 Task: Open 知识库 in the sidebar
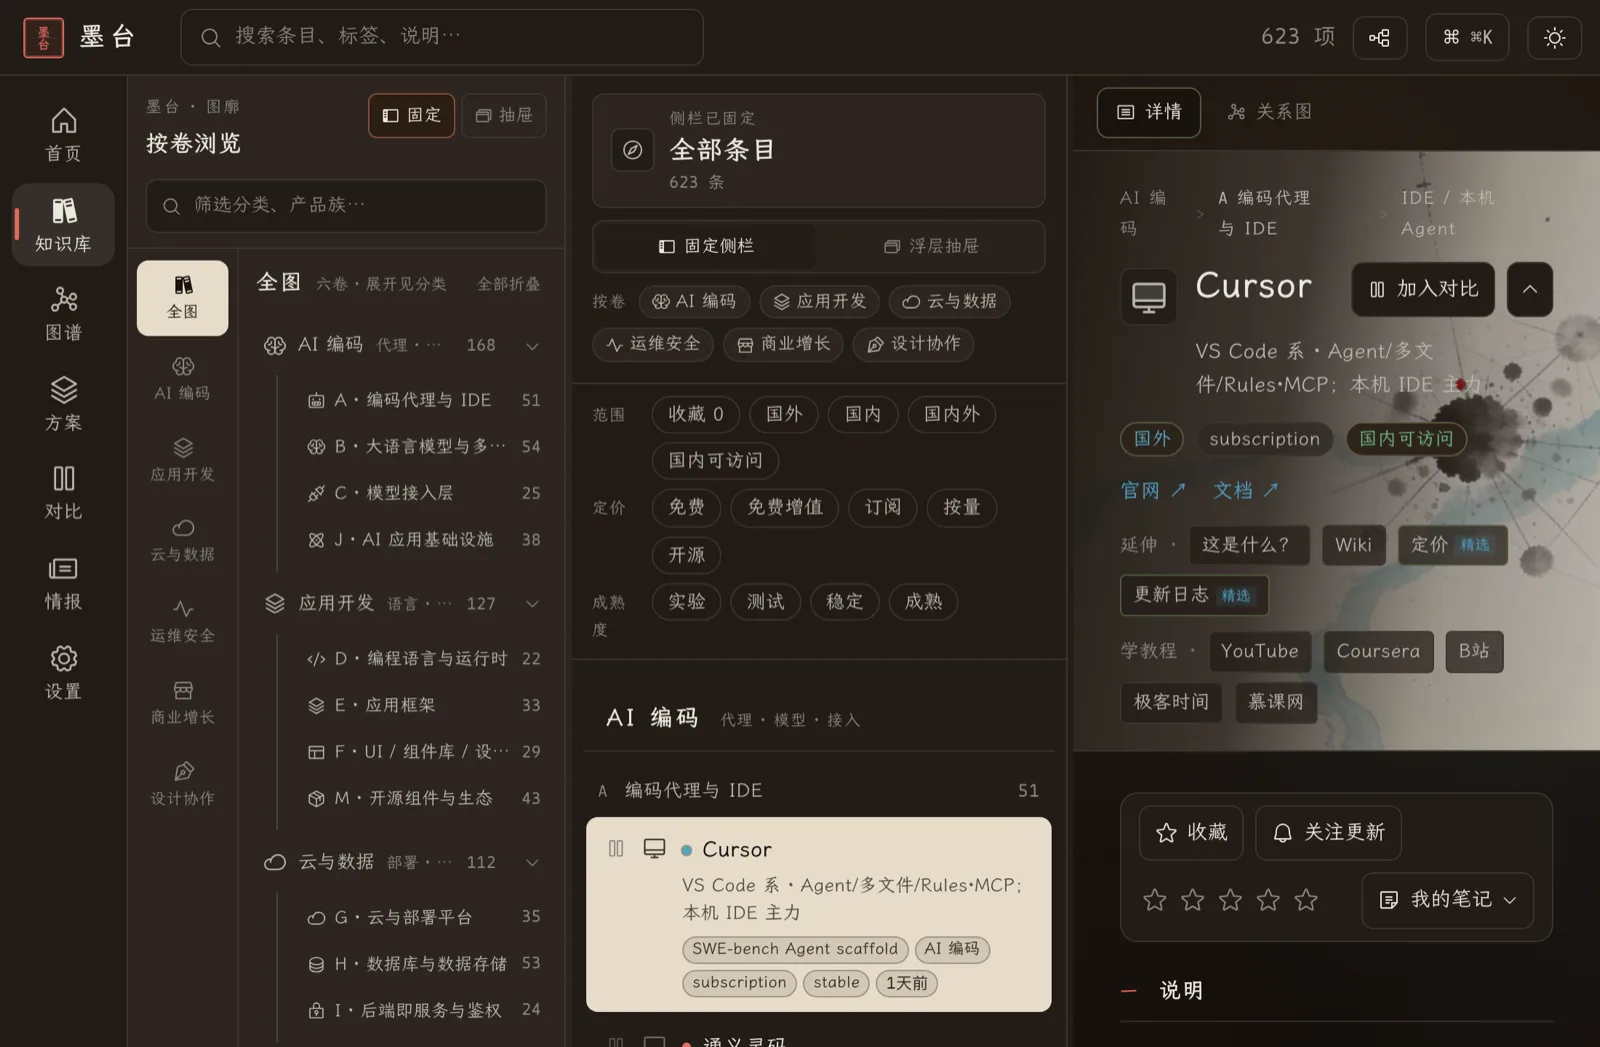tap(63, 224)
